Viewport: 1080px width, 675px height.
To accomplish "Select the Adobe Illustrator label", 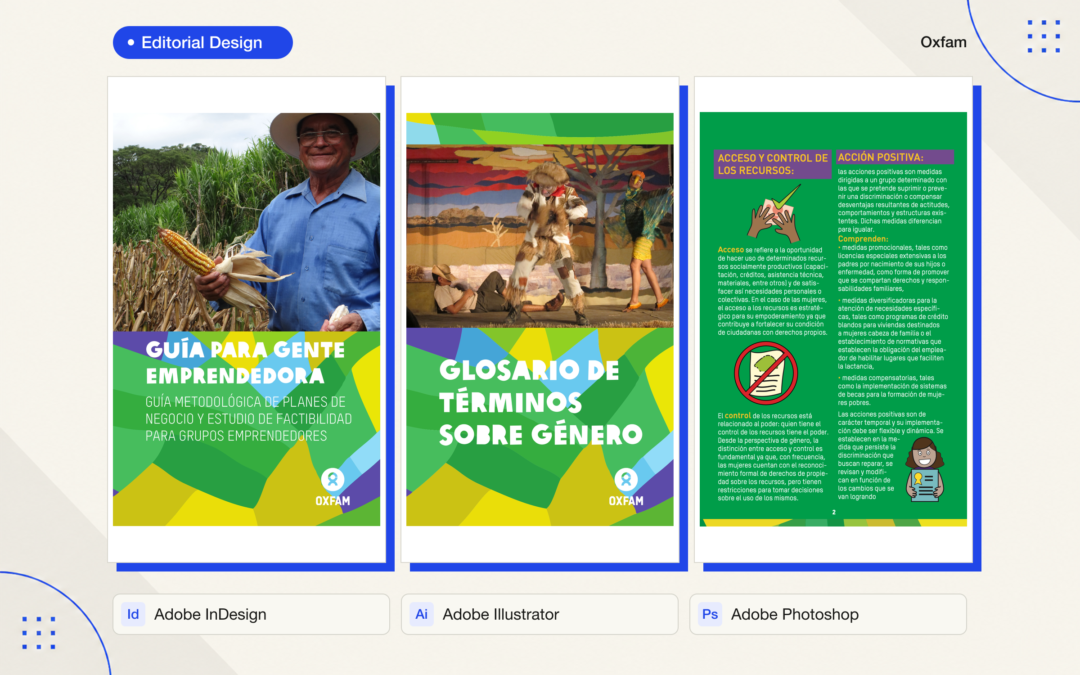I will [501, 614].
